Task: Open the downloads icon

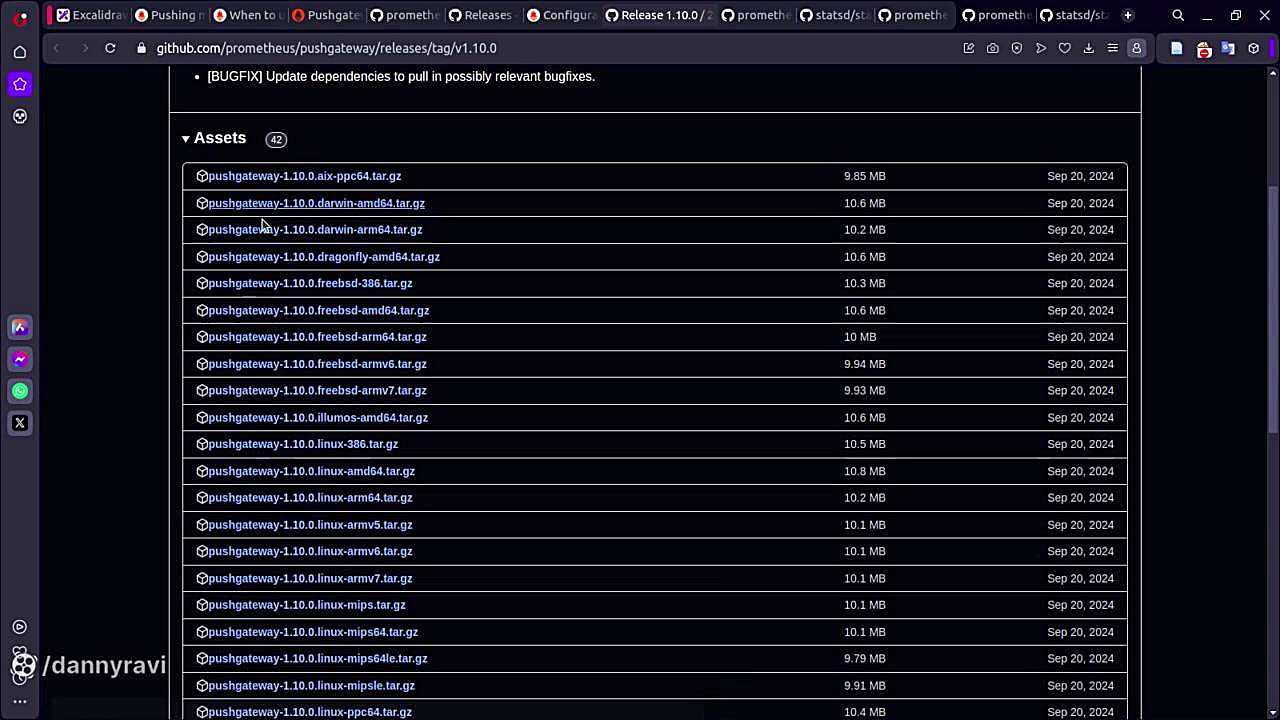Action: pyautogui.click(x=1088, y=48)
